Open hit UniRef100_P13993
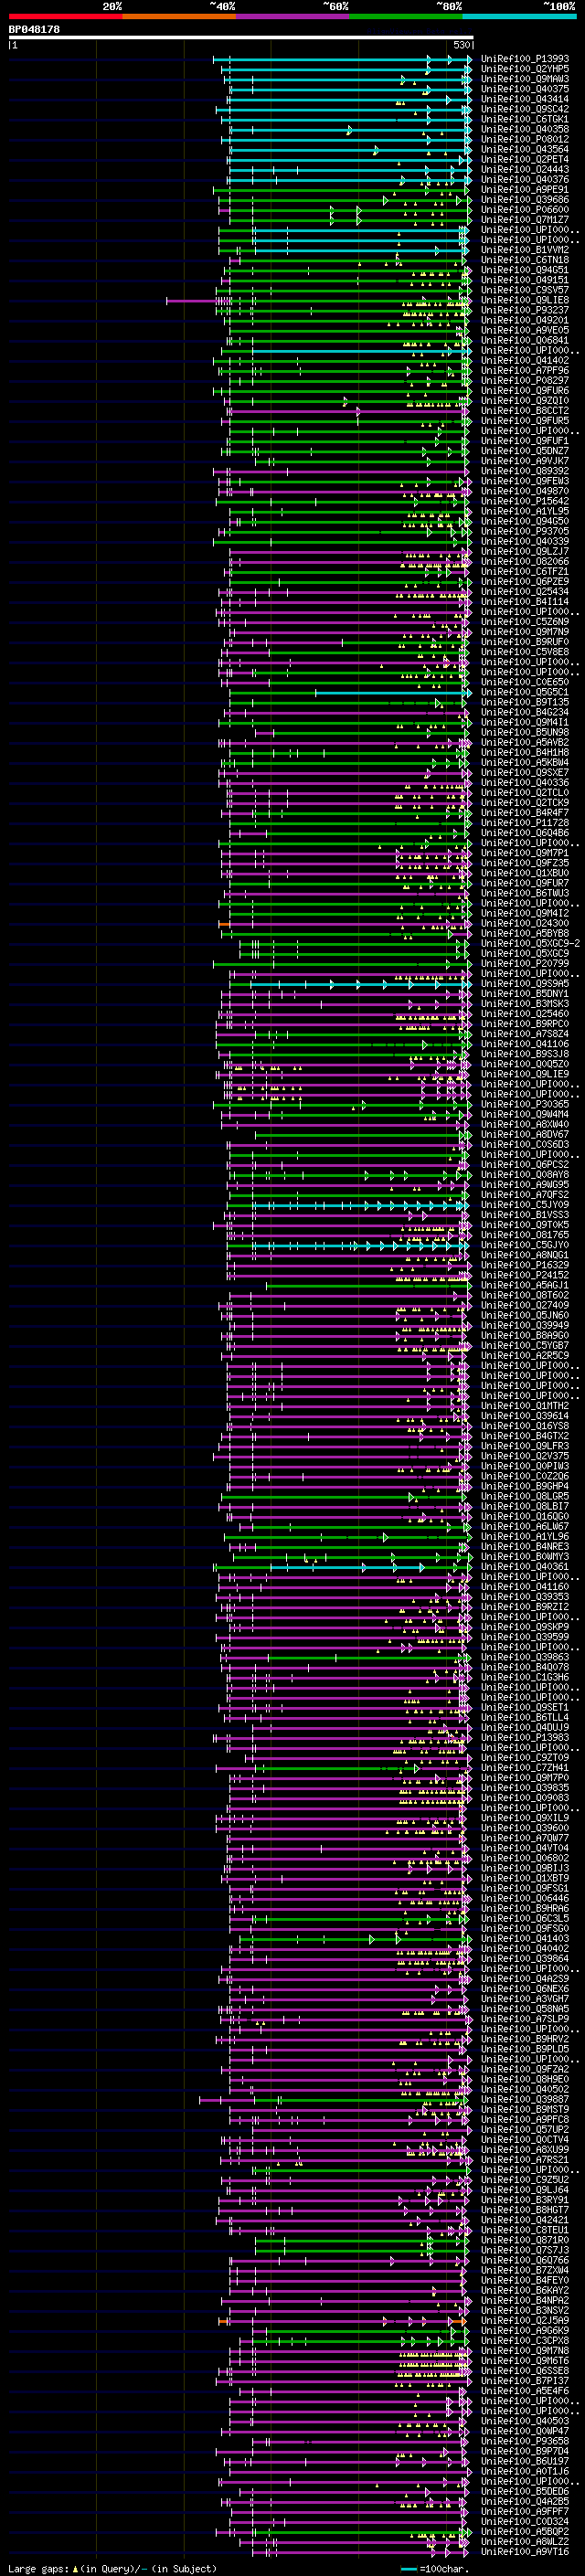Image resolution: width=585 pixels, height=2576 pixels. (524, 59)
